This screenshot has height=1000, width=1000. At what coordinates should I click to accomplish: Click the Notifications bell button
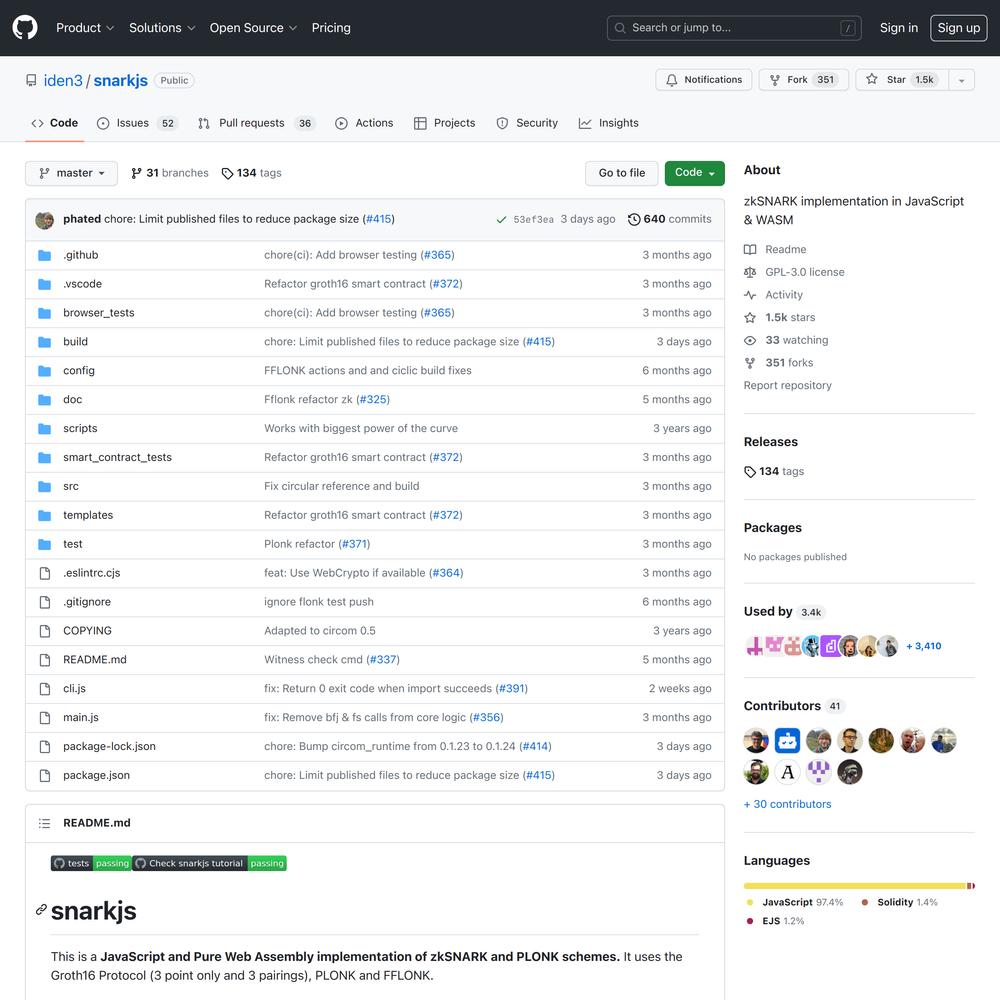[703, 80]
